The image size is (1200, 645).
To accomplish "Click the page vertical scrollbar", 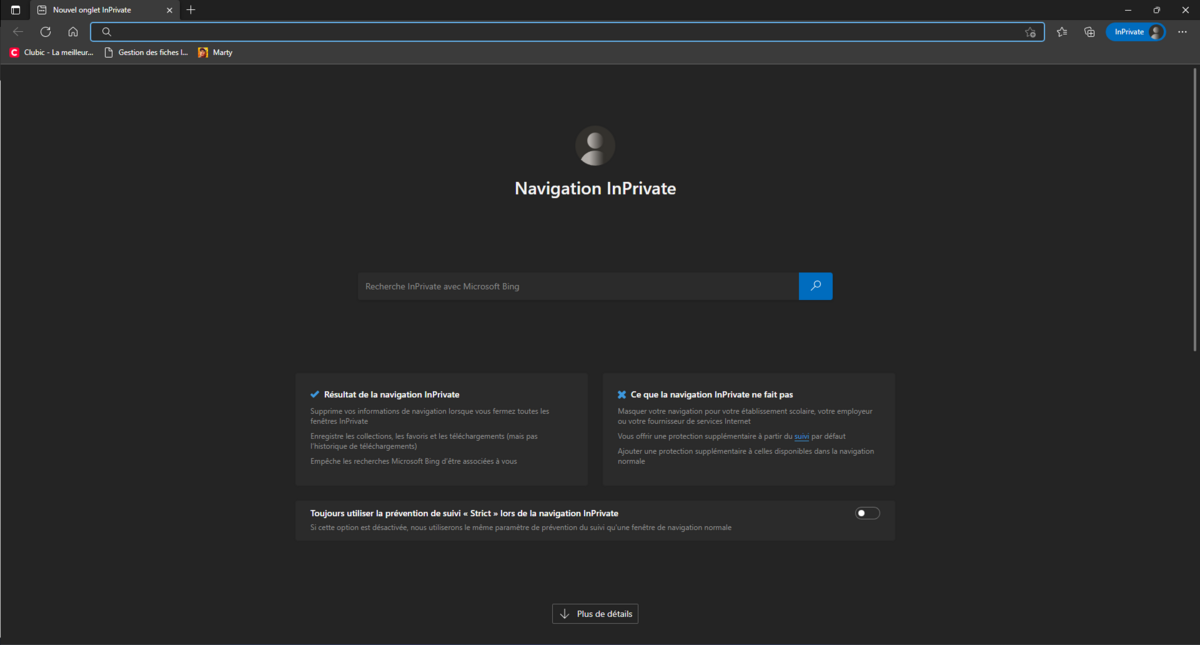I will (1195, 210).
